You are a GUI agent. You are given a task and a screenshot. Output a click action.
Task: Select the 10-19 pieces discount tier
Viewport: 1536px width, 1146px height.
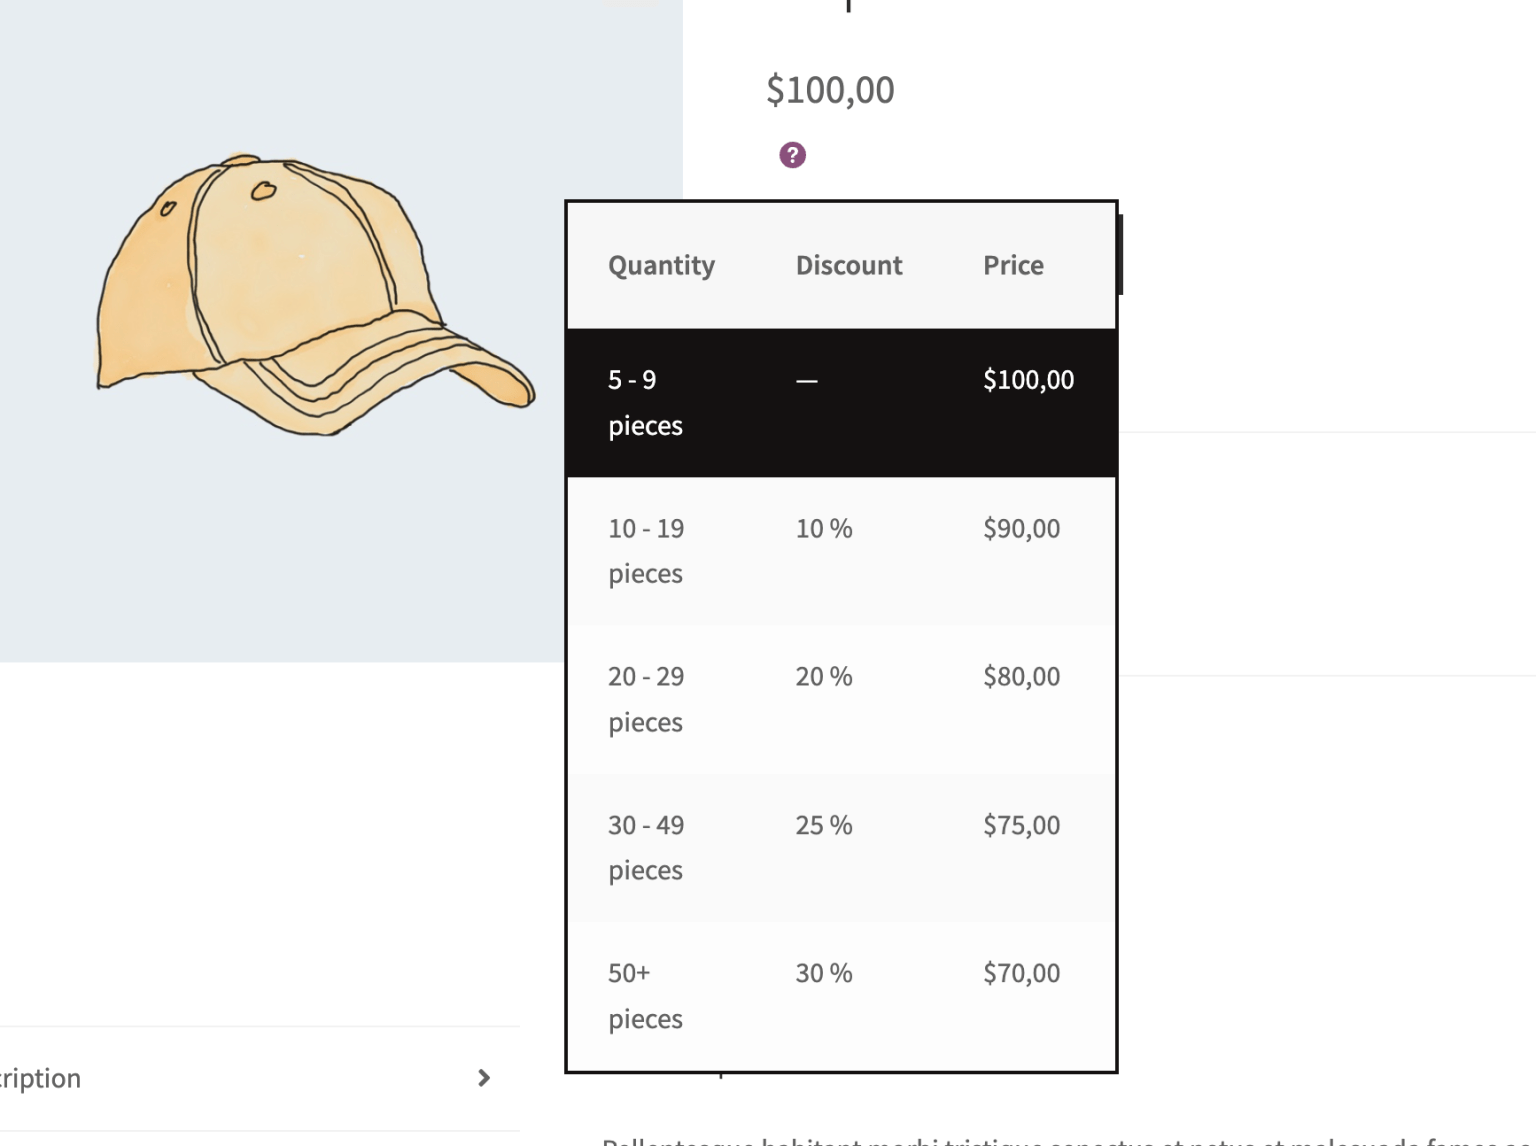pos(841,550)
